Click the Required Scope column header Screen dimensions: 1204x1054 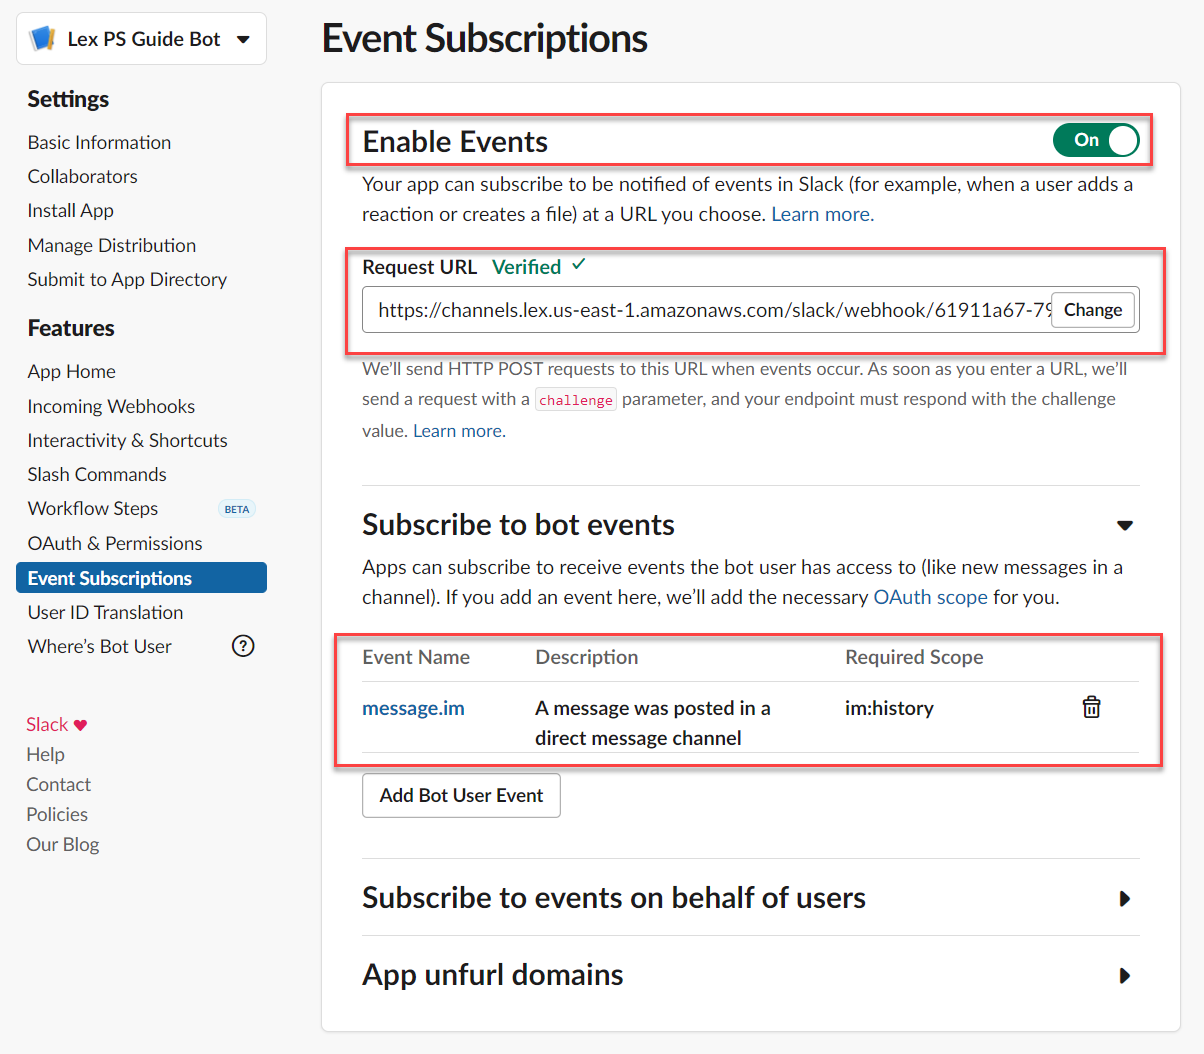(914, 657)
